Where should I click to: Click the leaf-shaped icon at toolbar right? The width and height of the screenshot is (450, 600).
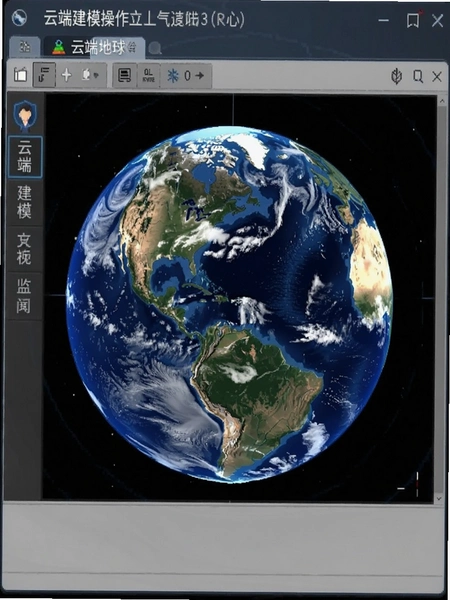(x=396, y=76)
